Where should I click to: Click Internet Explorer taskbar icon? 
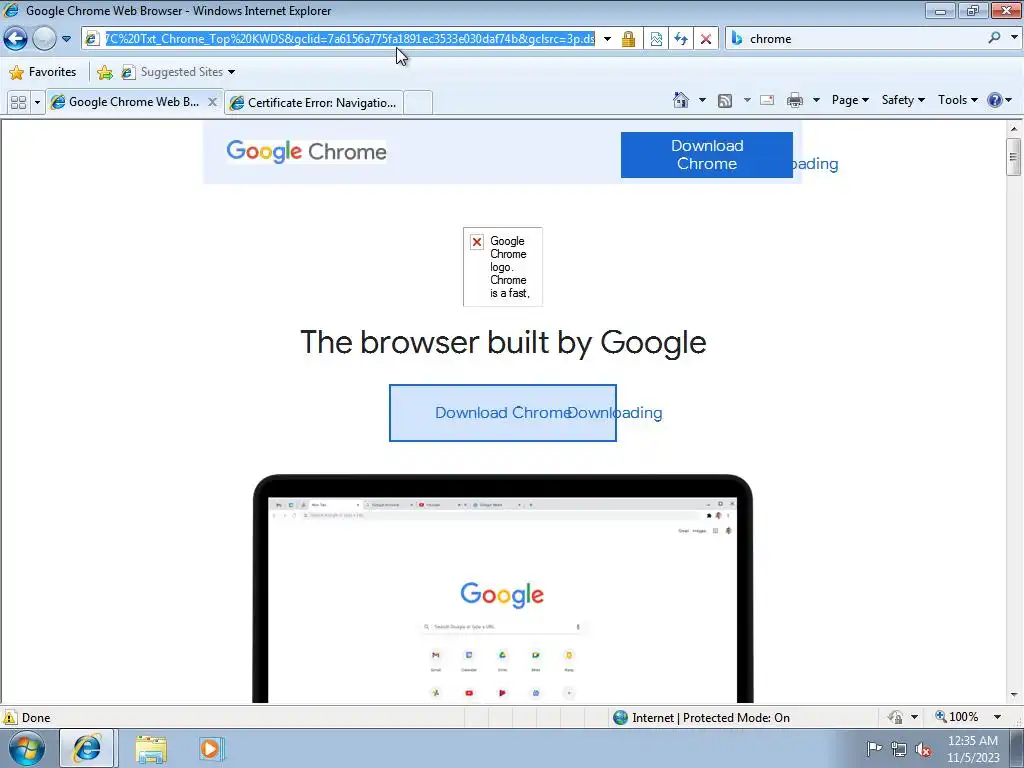coord(87,748)
